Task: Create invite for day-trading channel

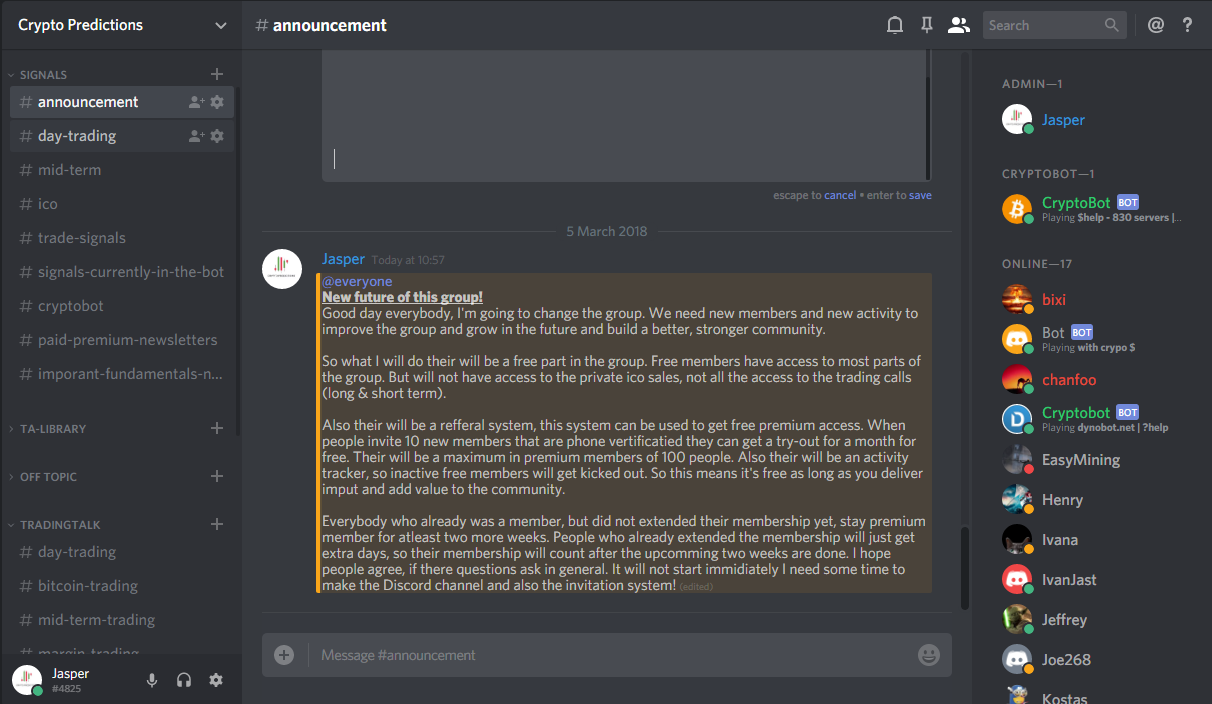Action: coord(196,136)
